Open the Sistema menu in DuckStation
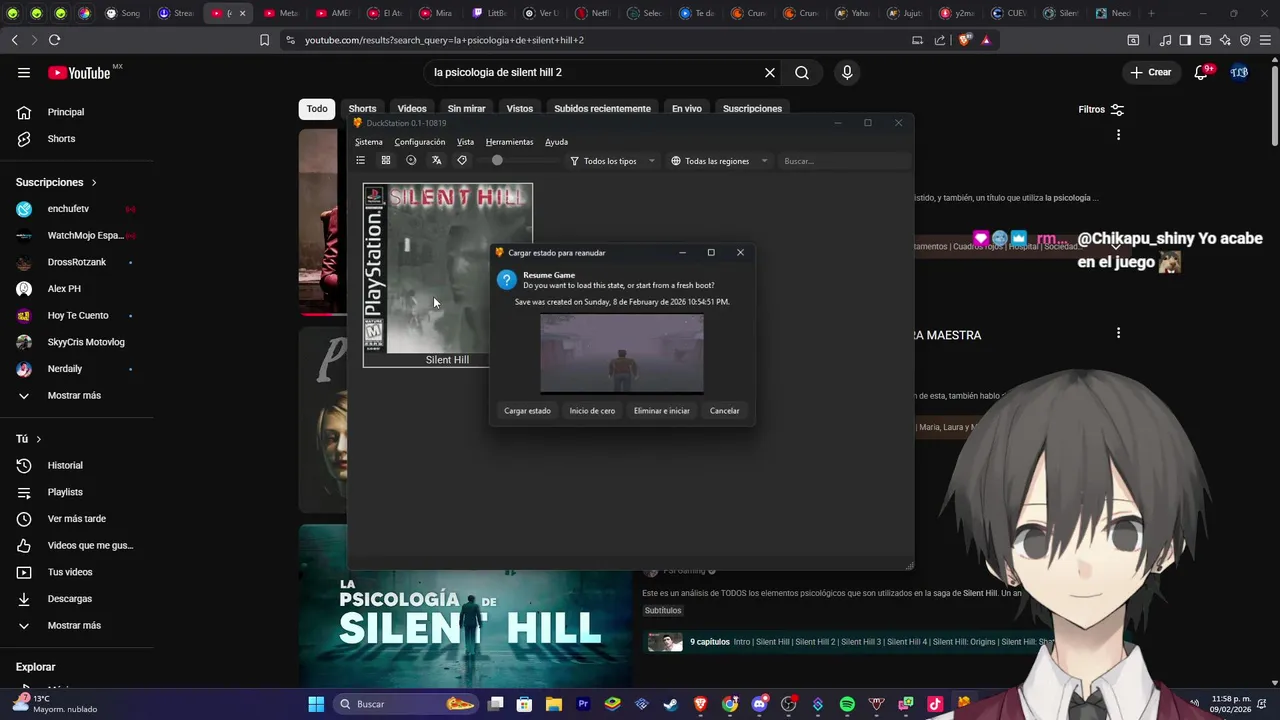 [369, 142]
